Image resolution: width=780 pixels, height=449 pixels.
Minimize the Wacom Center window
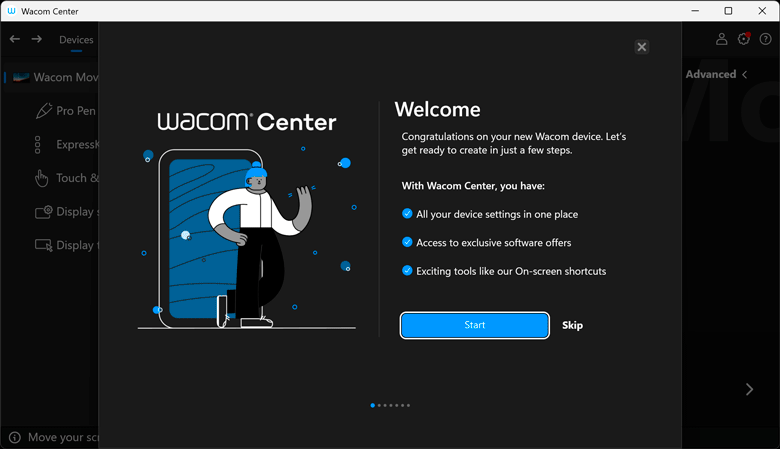(695, 11)
